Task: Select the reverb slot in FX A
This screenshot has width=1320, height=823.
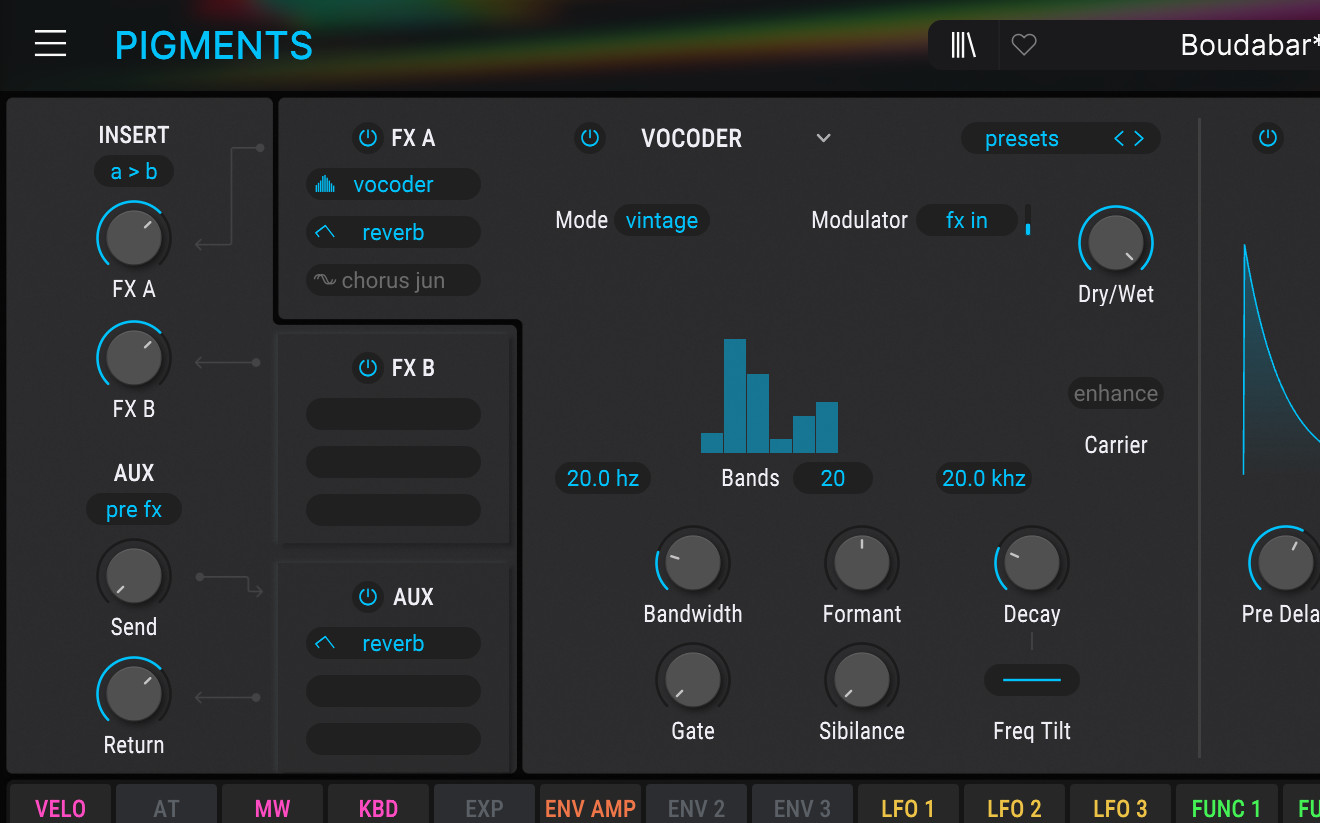Action: click(393, 232)
